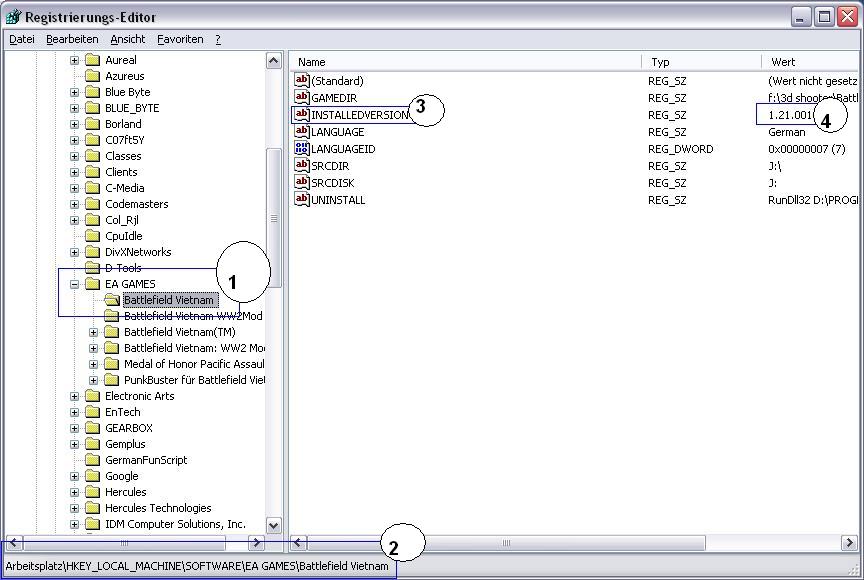Click the Hercules folder icon
Image resolution: width=864 pixels, height=580 pixels.
93,491
